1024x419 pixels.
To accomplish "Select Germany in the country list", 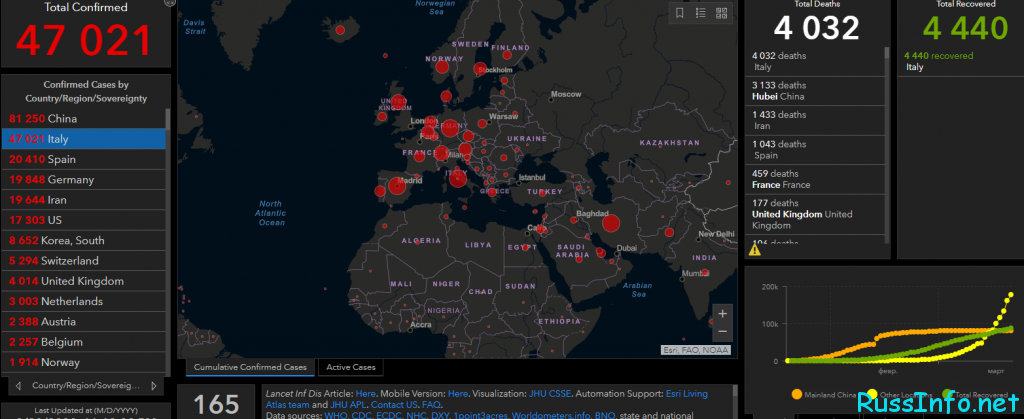I will (84, 179).
